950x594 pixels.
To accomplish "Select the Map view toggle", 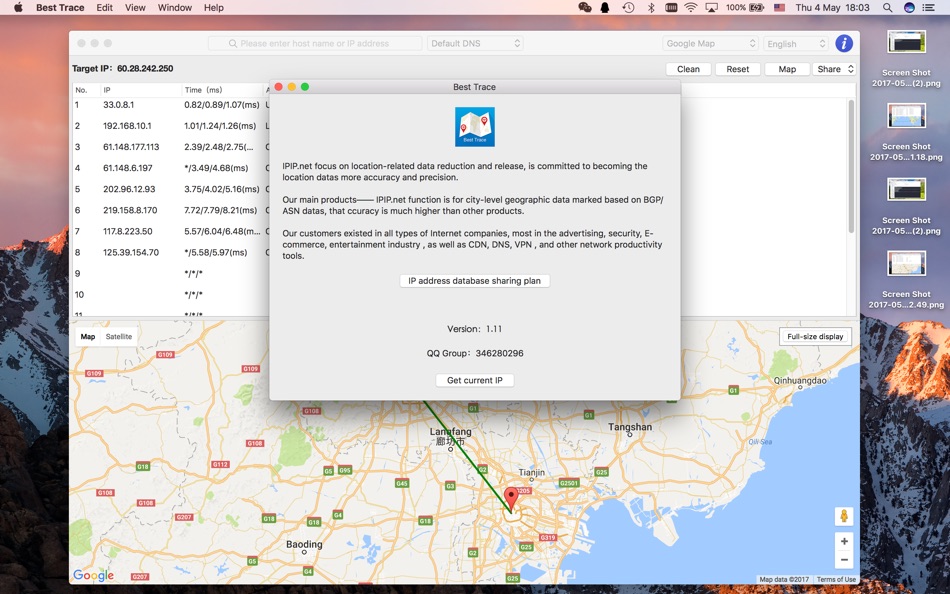I will click(88, 336).
